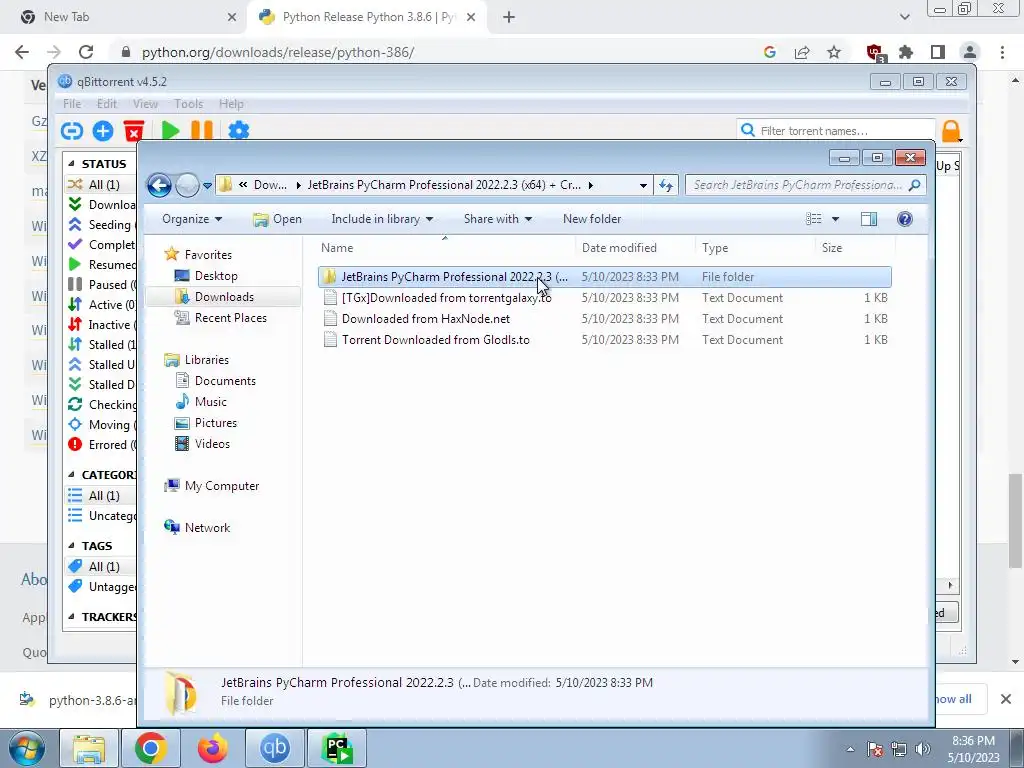Screen dimensions: 1024x768
Task: Open Chrome taskbar icon
Action: click(x=150, y=748)
